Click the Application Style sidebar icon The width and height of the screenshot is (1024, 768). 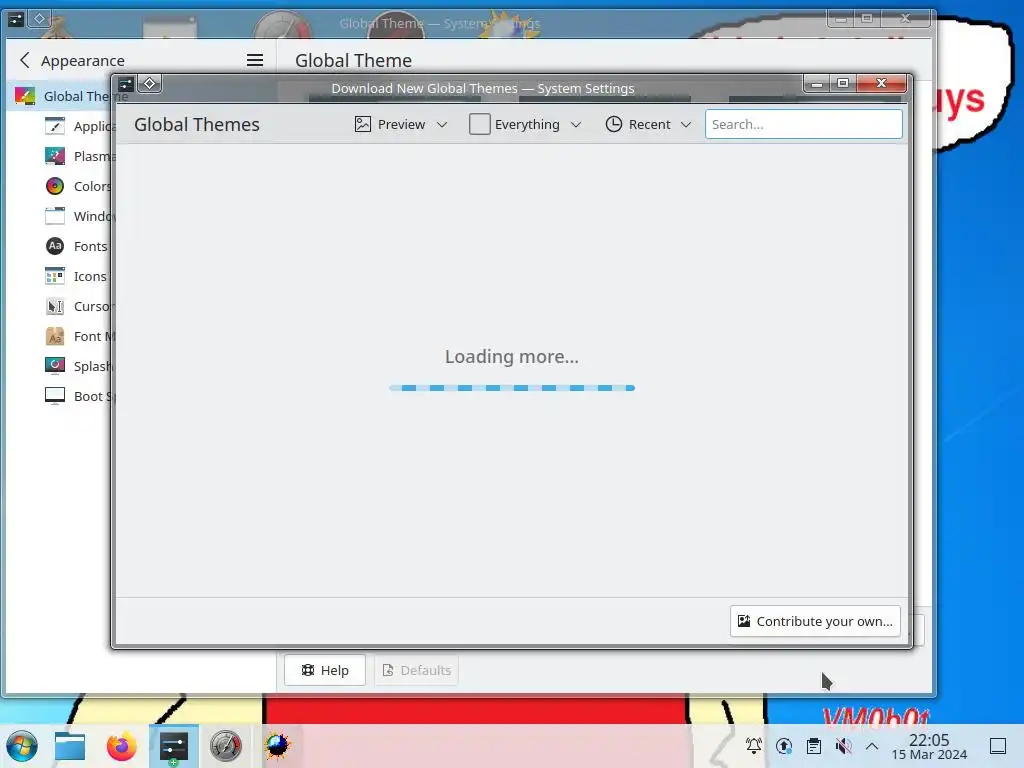(55, 125)
